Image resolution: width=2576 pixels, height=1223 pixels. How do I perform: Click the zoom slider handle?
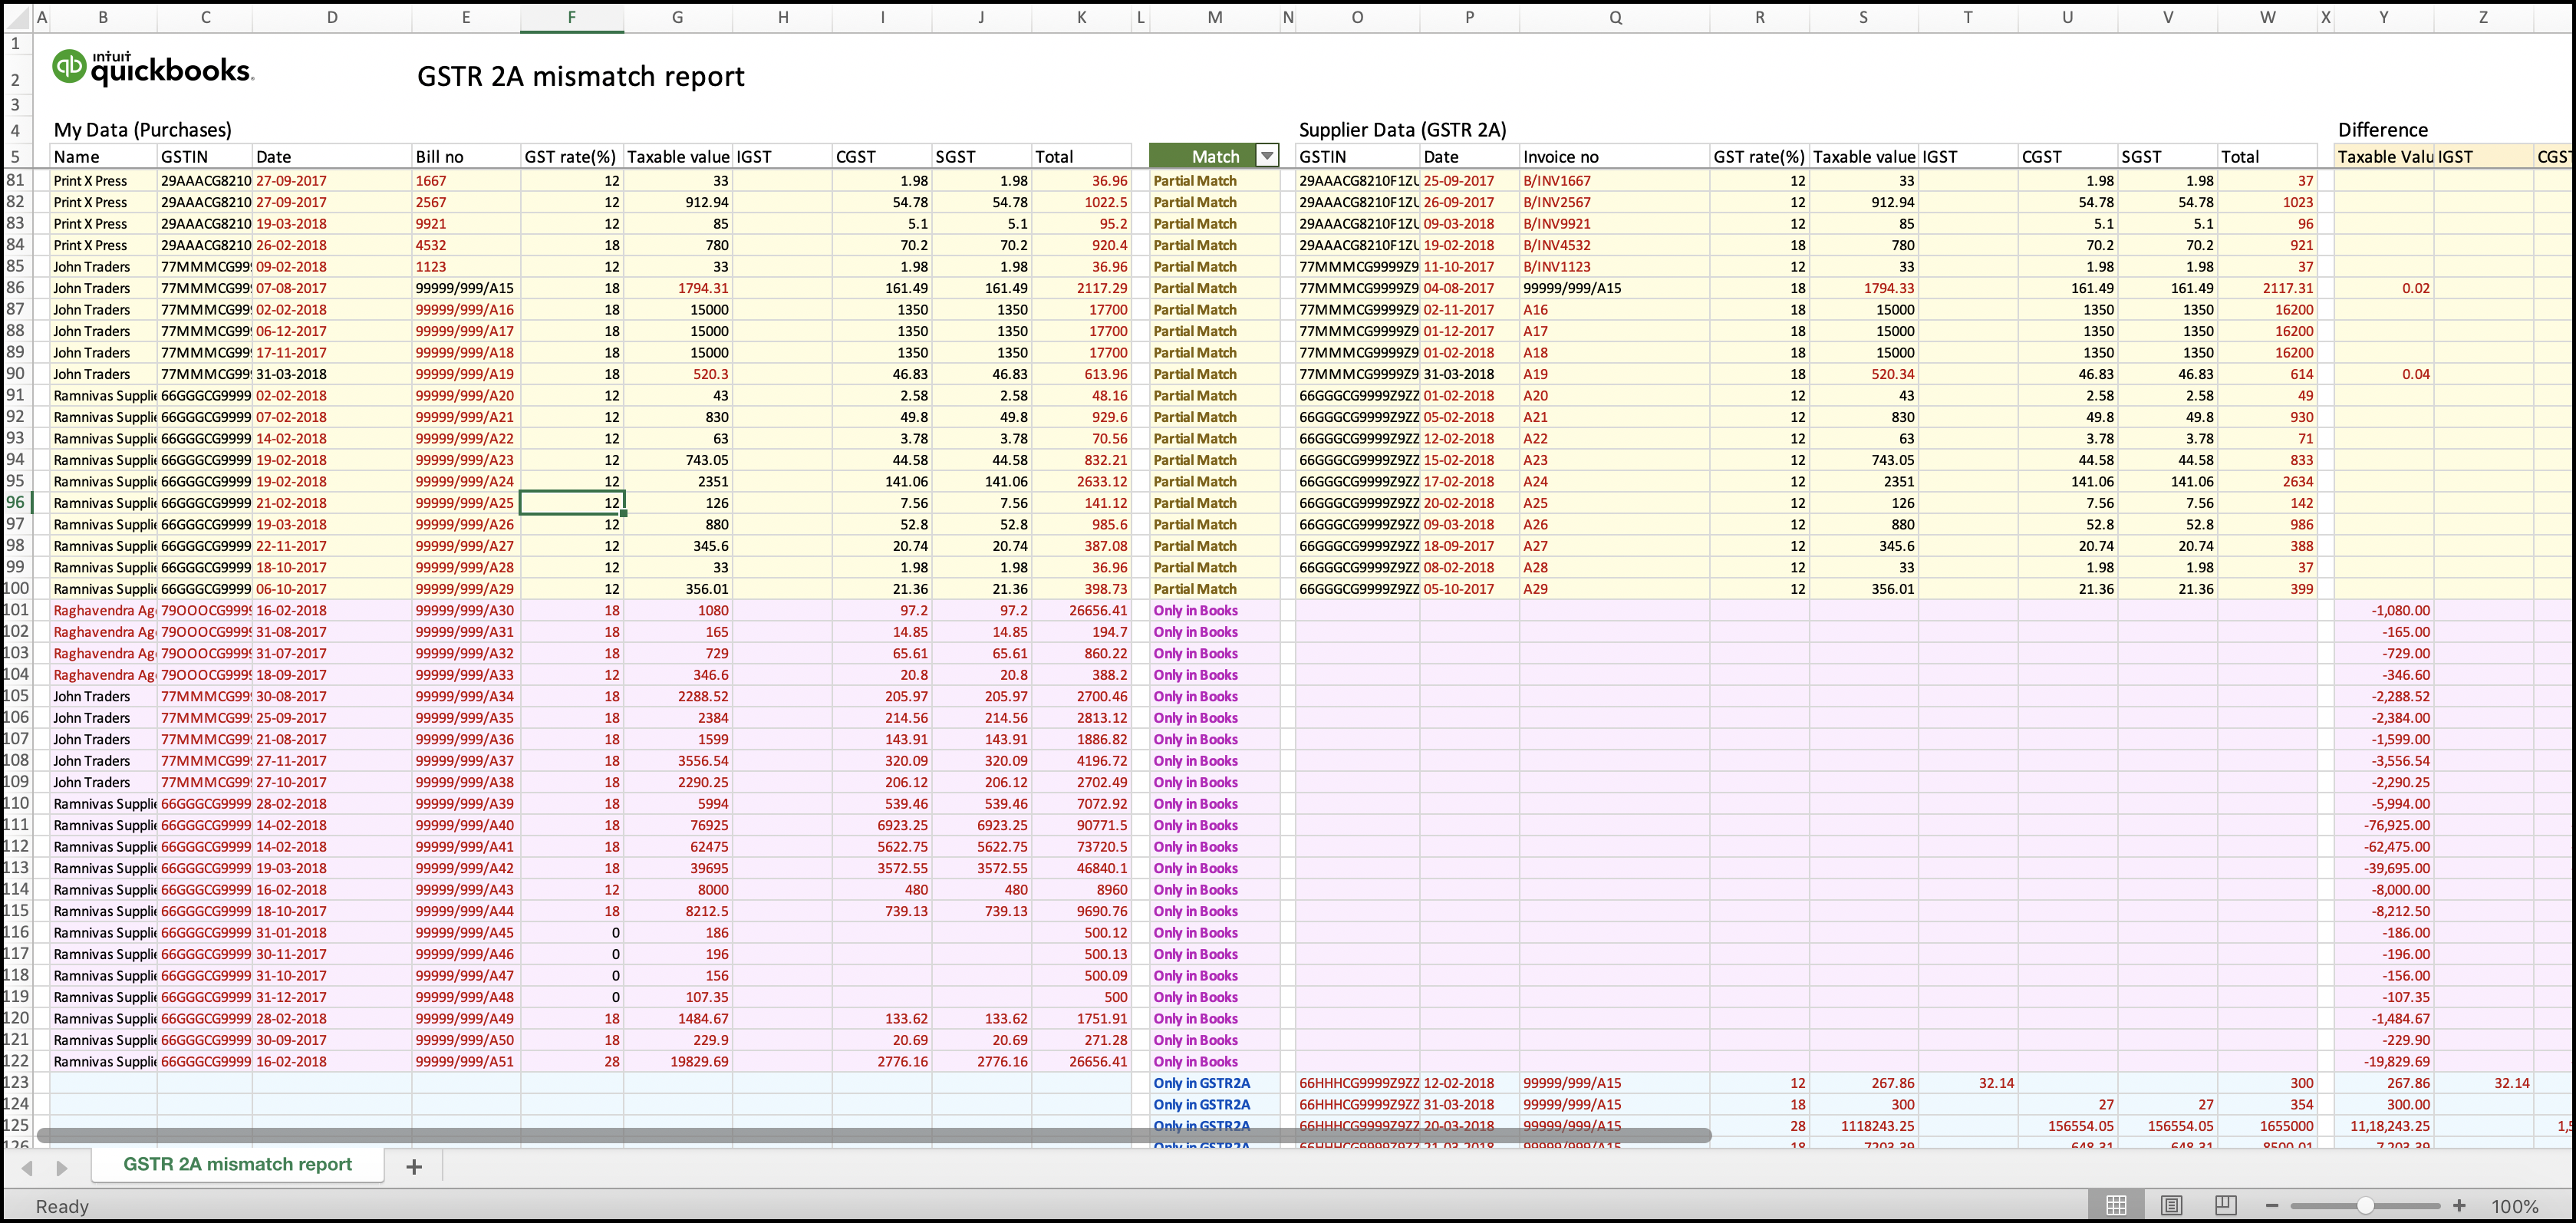point(2365,1204)
